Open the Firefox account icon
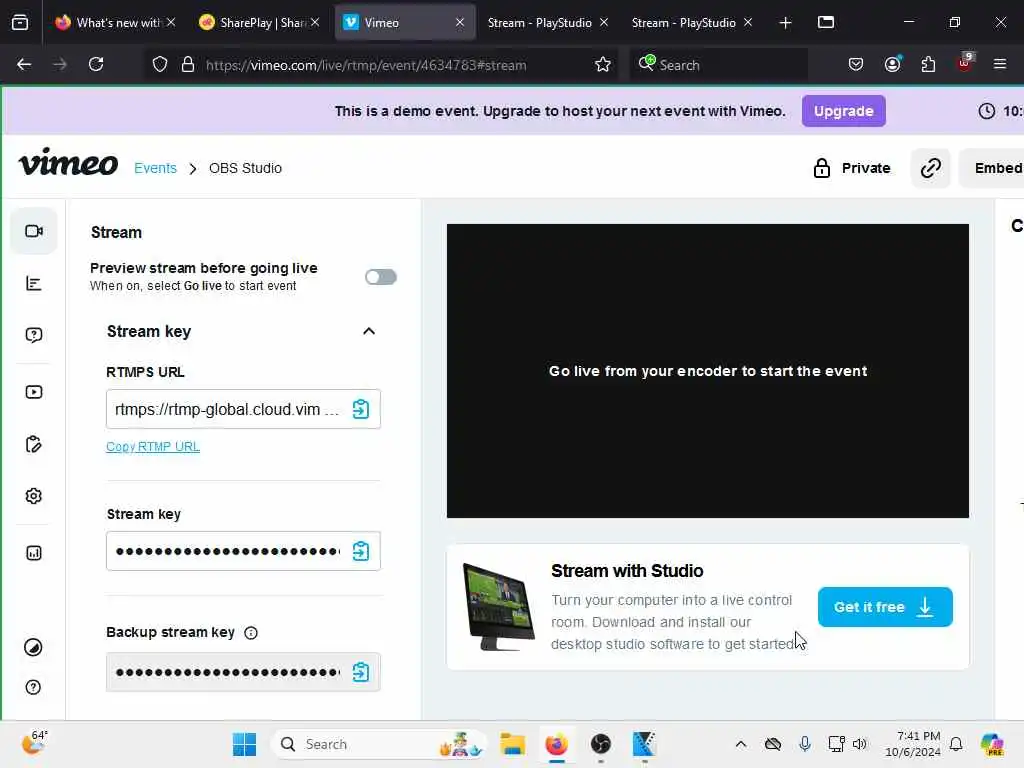The width and height of the screenshot is (1024, 768). point(892,64)
